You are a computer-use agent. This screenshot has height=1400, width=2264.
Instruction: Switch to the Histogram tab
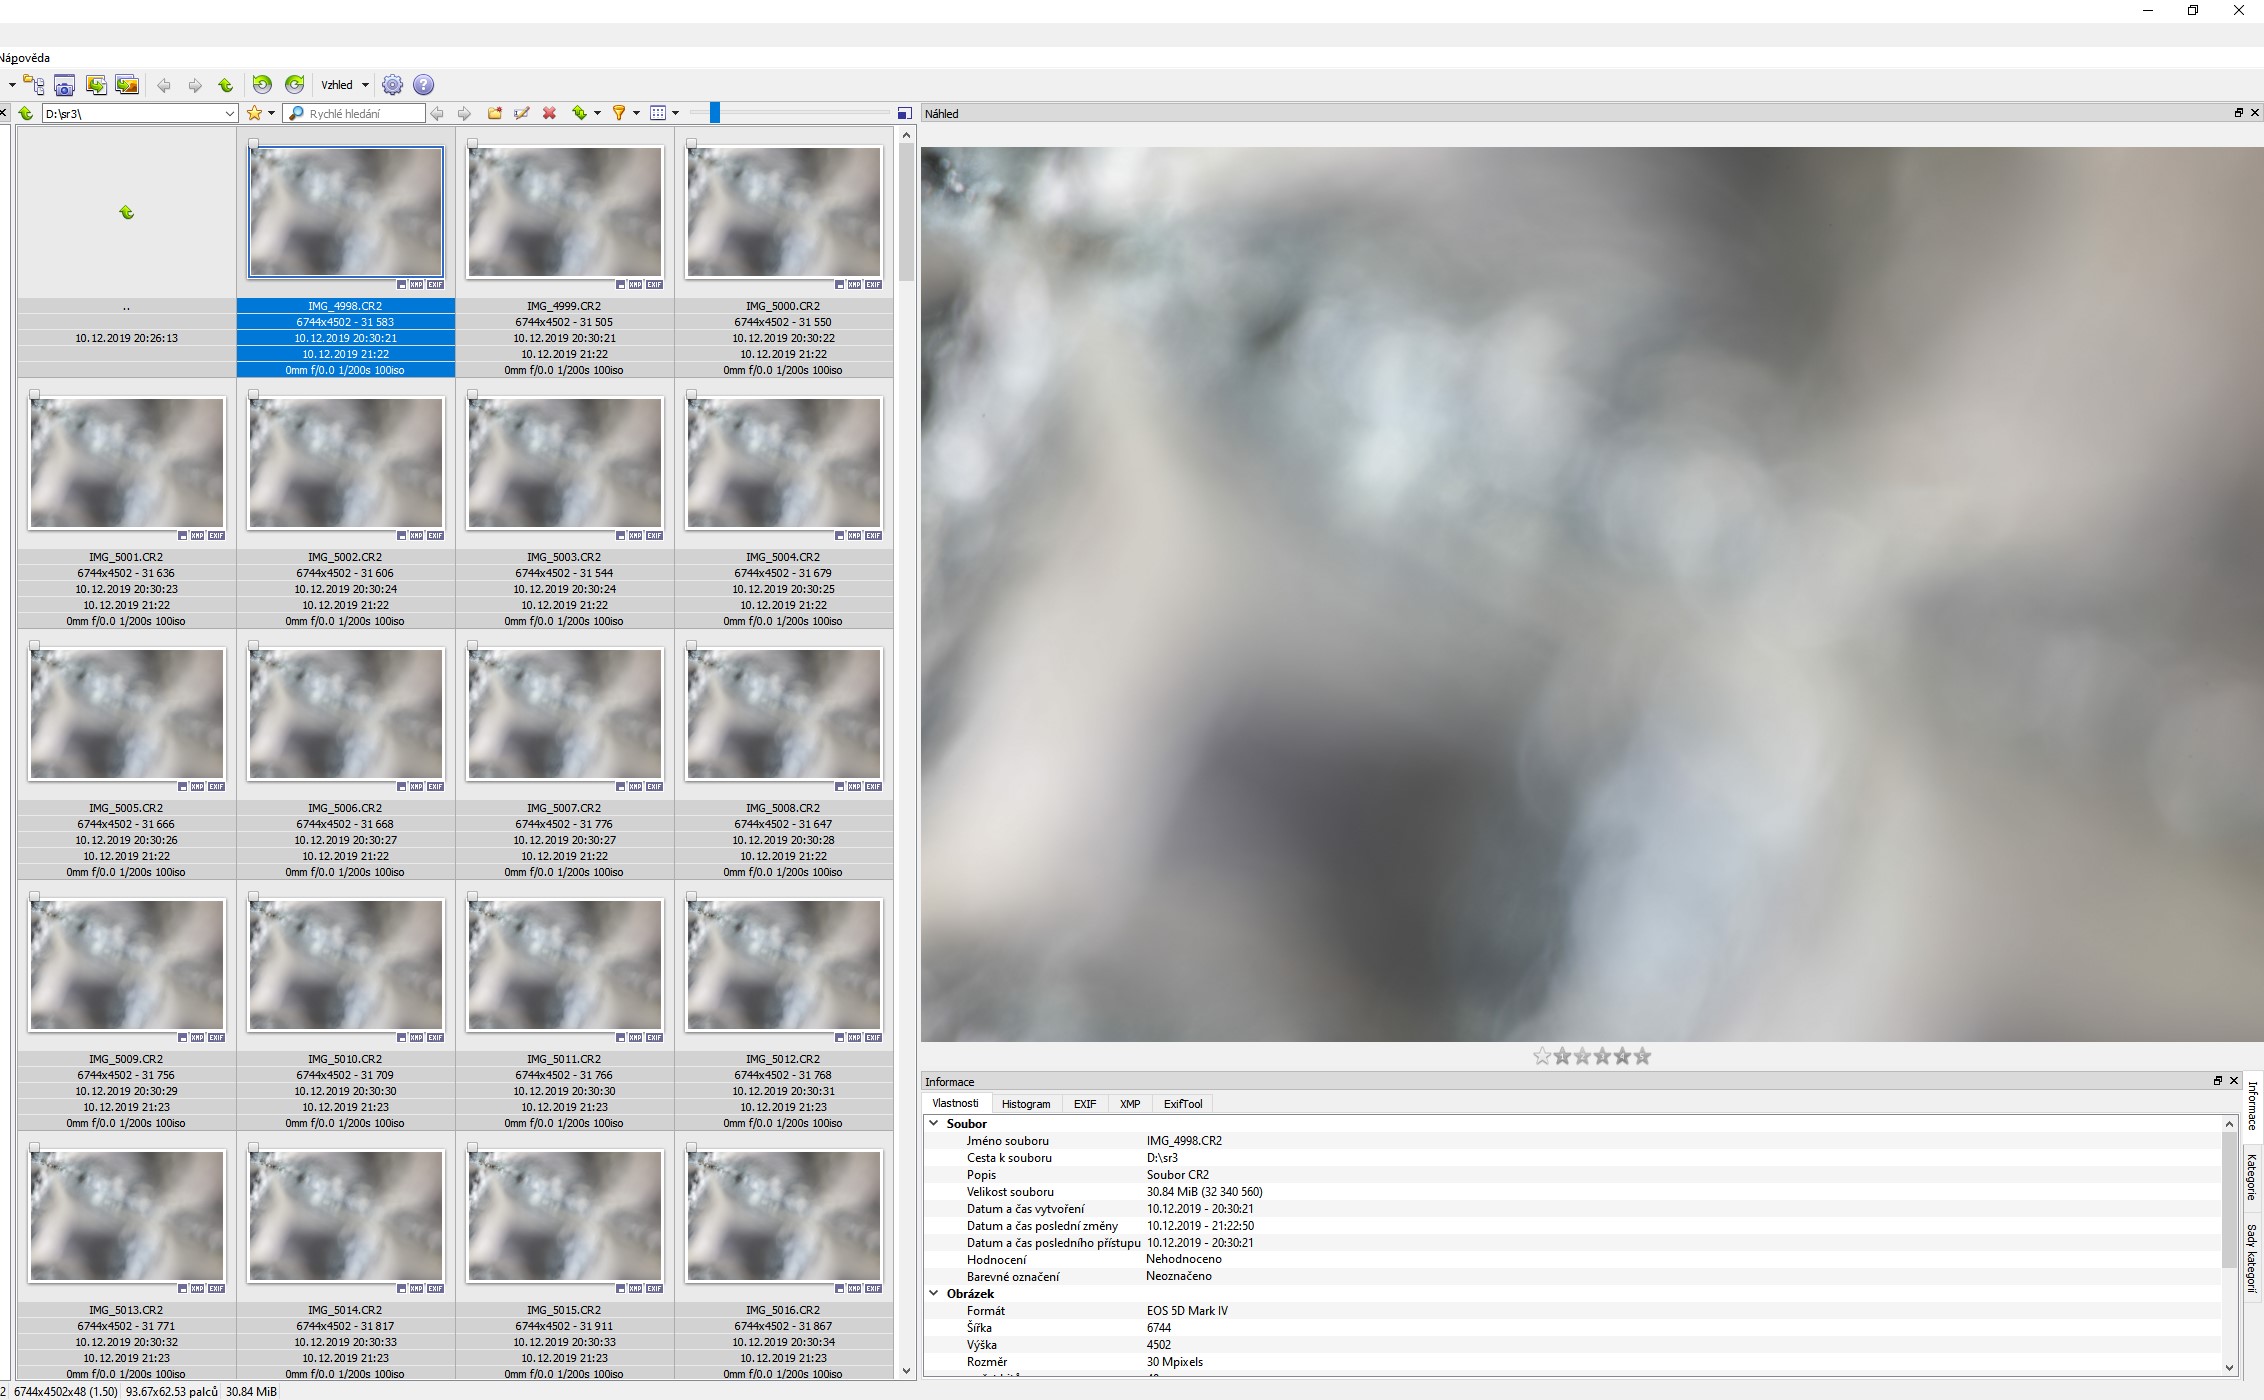tap(1025, 1104)
